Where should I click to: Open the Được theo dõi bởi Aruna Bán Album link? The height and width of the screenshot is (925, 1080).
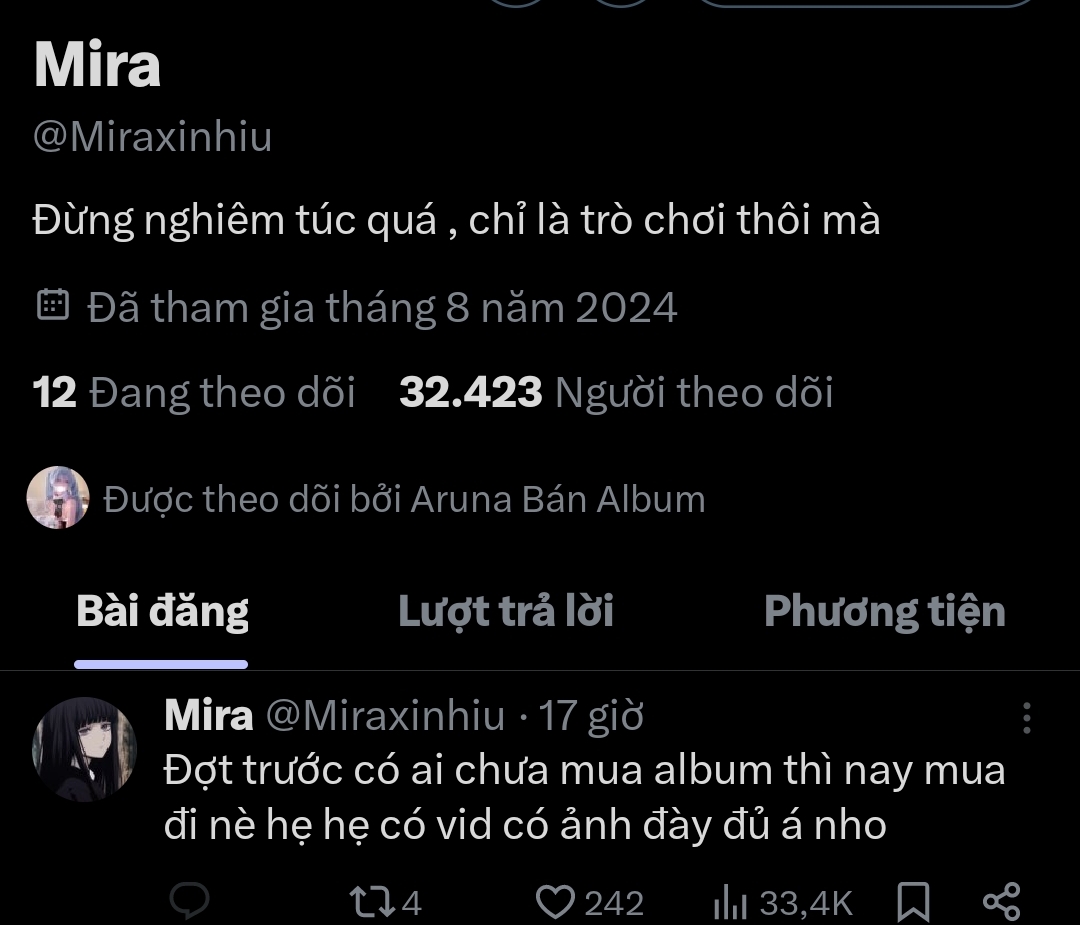pyautogui.click(x=404, y=498)
